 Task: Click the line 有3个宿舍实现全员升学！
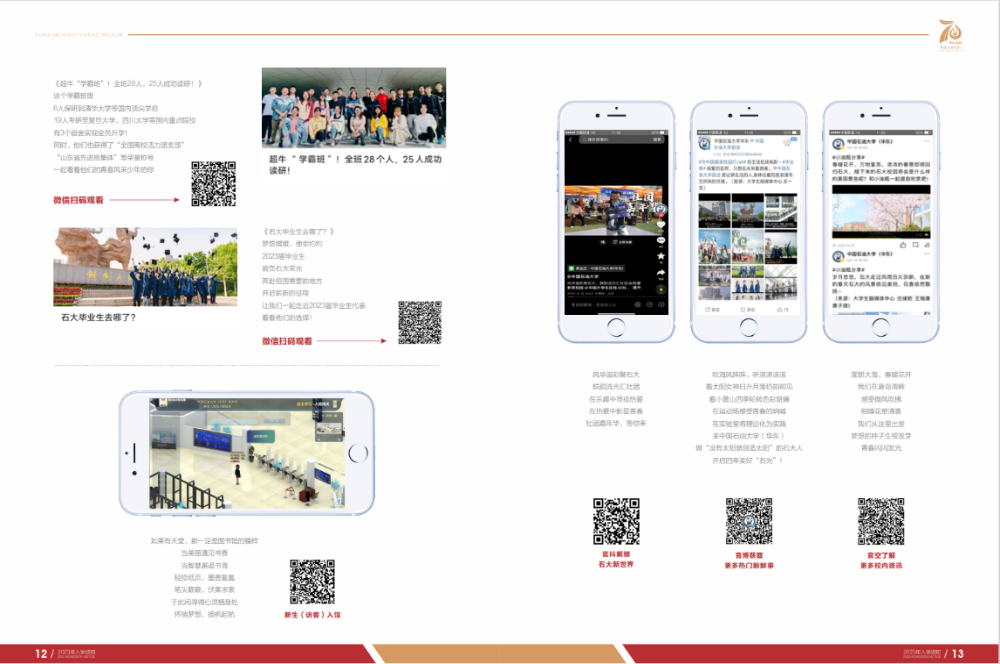tap(91, 133)
